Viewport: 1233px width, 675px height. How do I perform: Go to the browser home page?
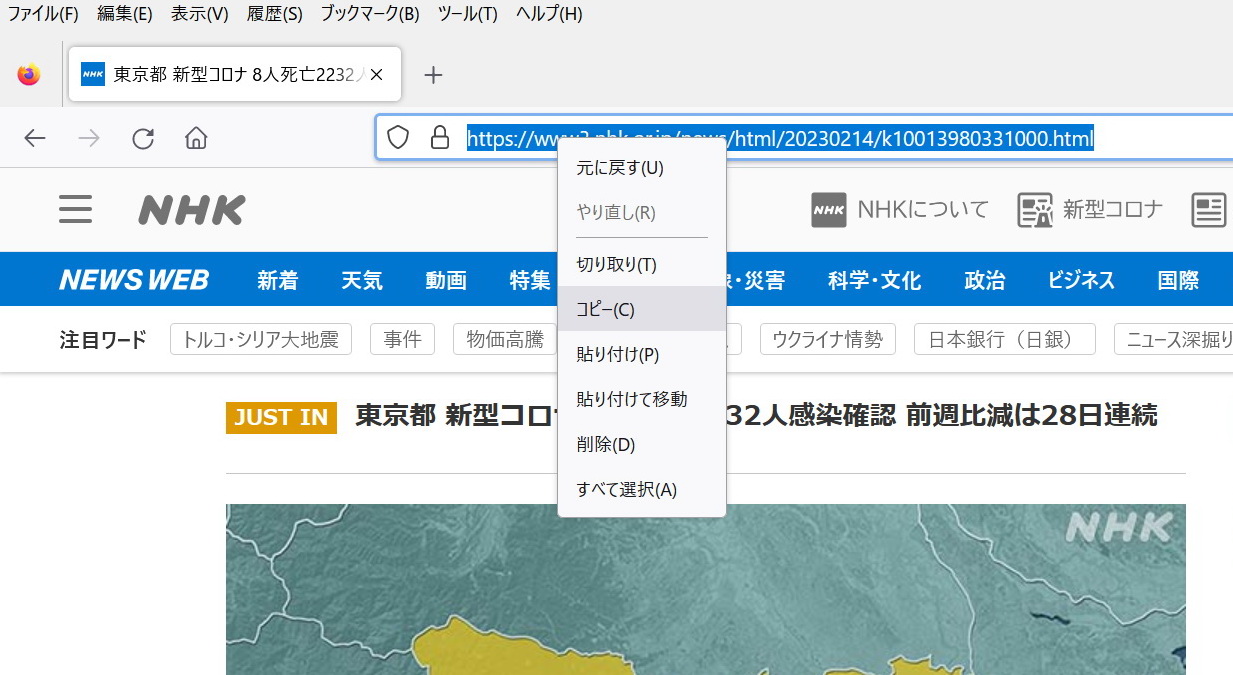(x=196, y=138)
